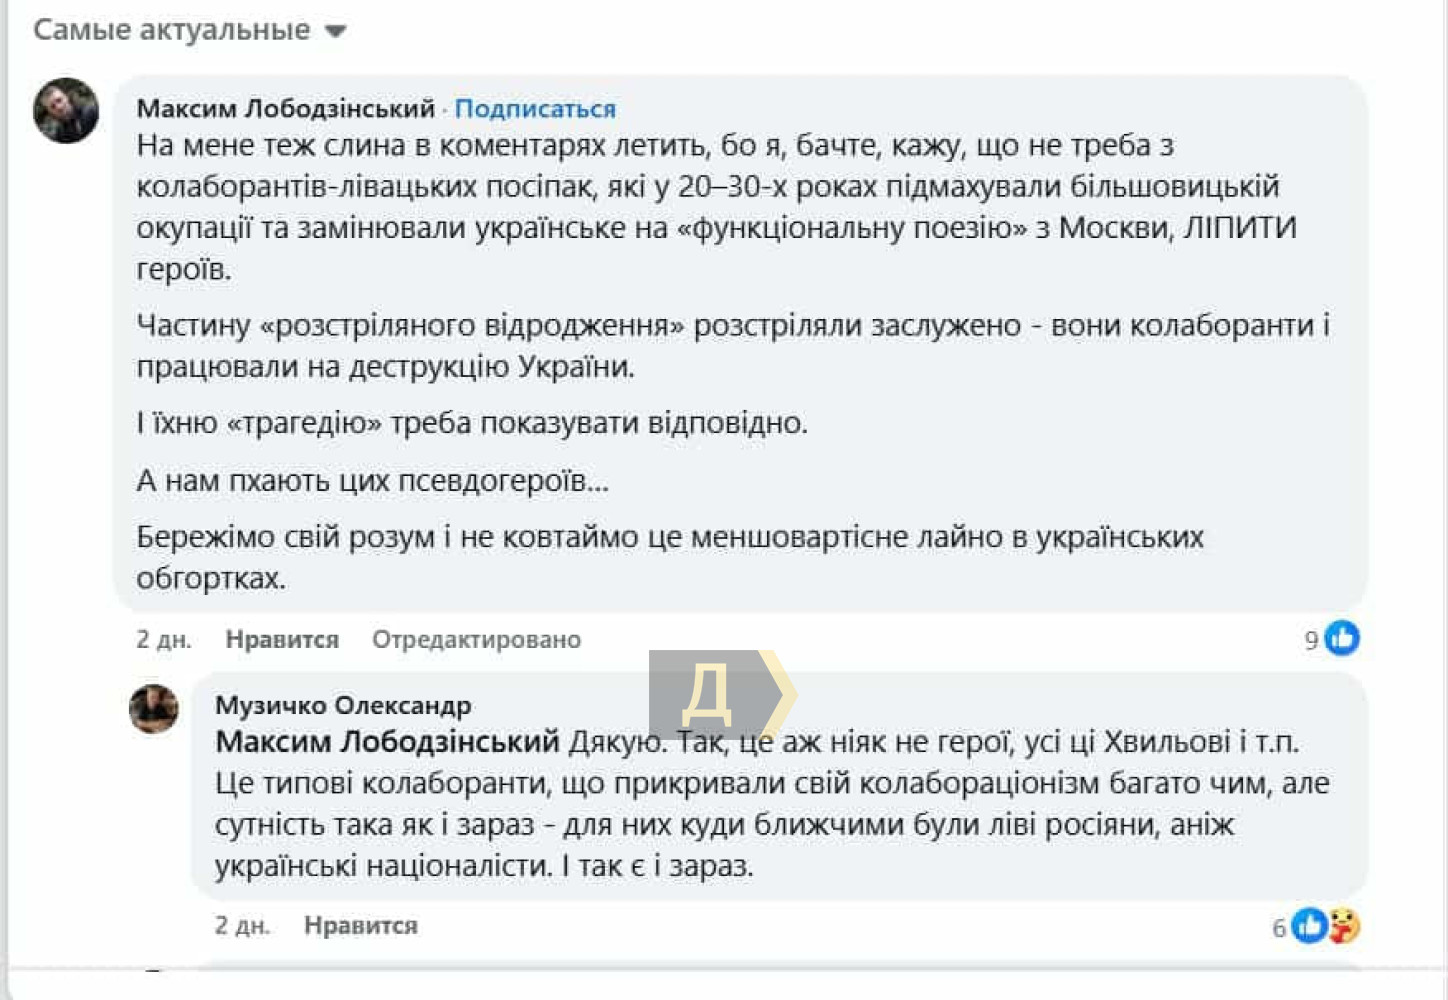
Task: Show reactions count 9 on top comment
Action: point(1311,640)
